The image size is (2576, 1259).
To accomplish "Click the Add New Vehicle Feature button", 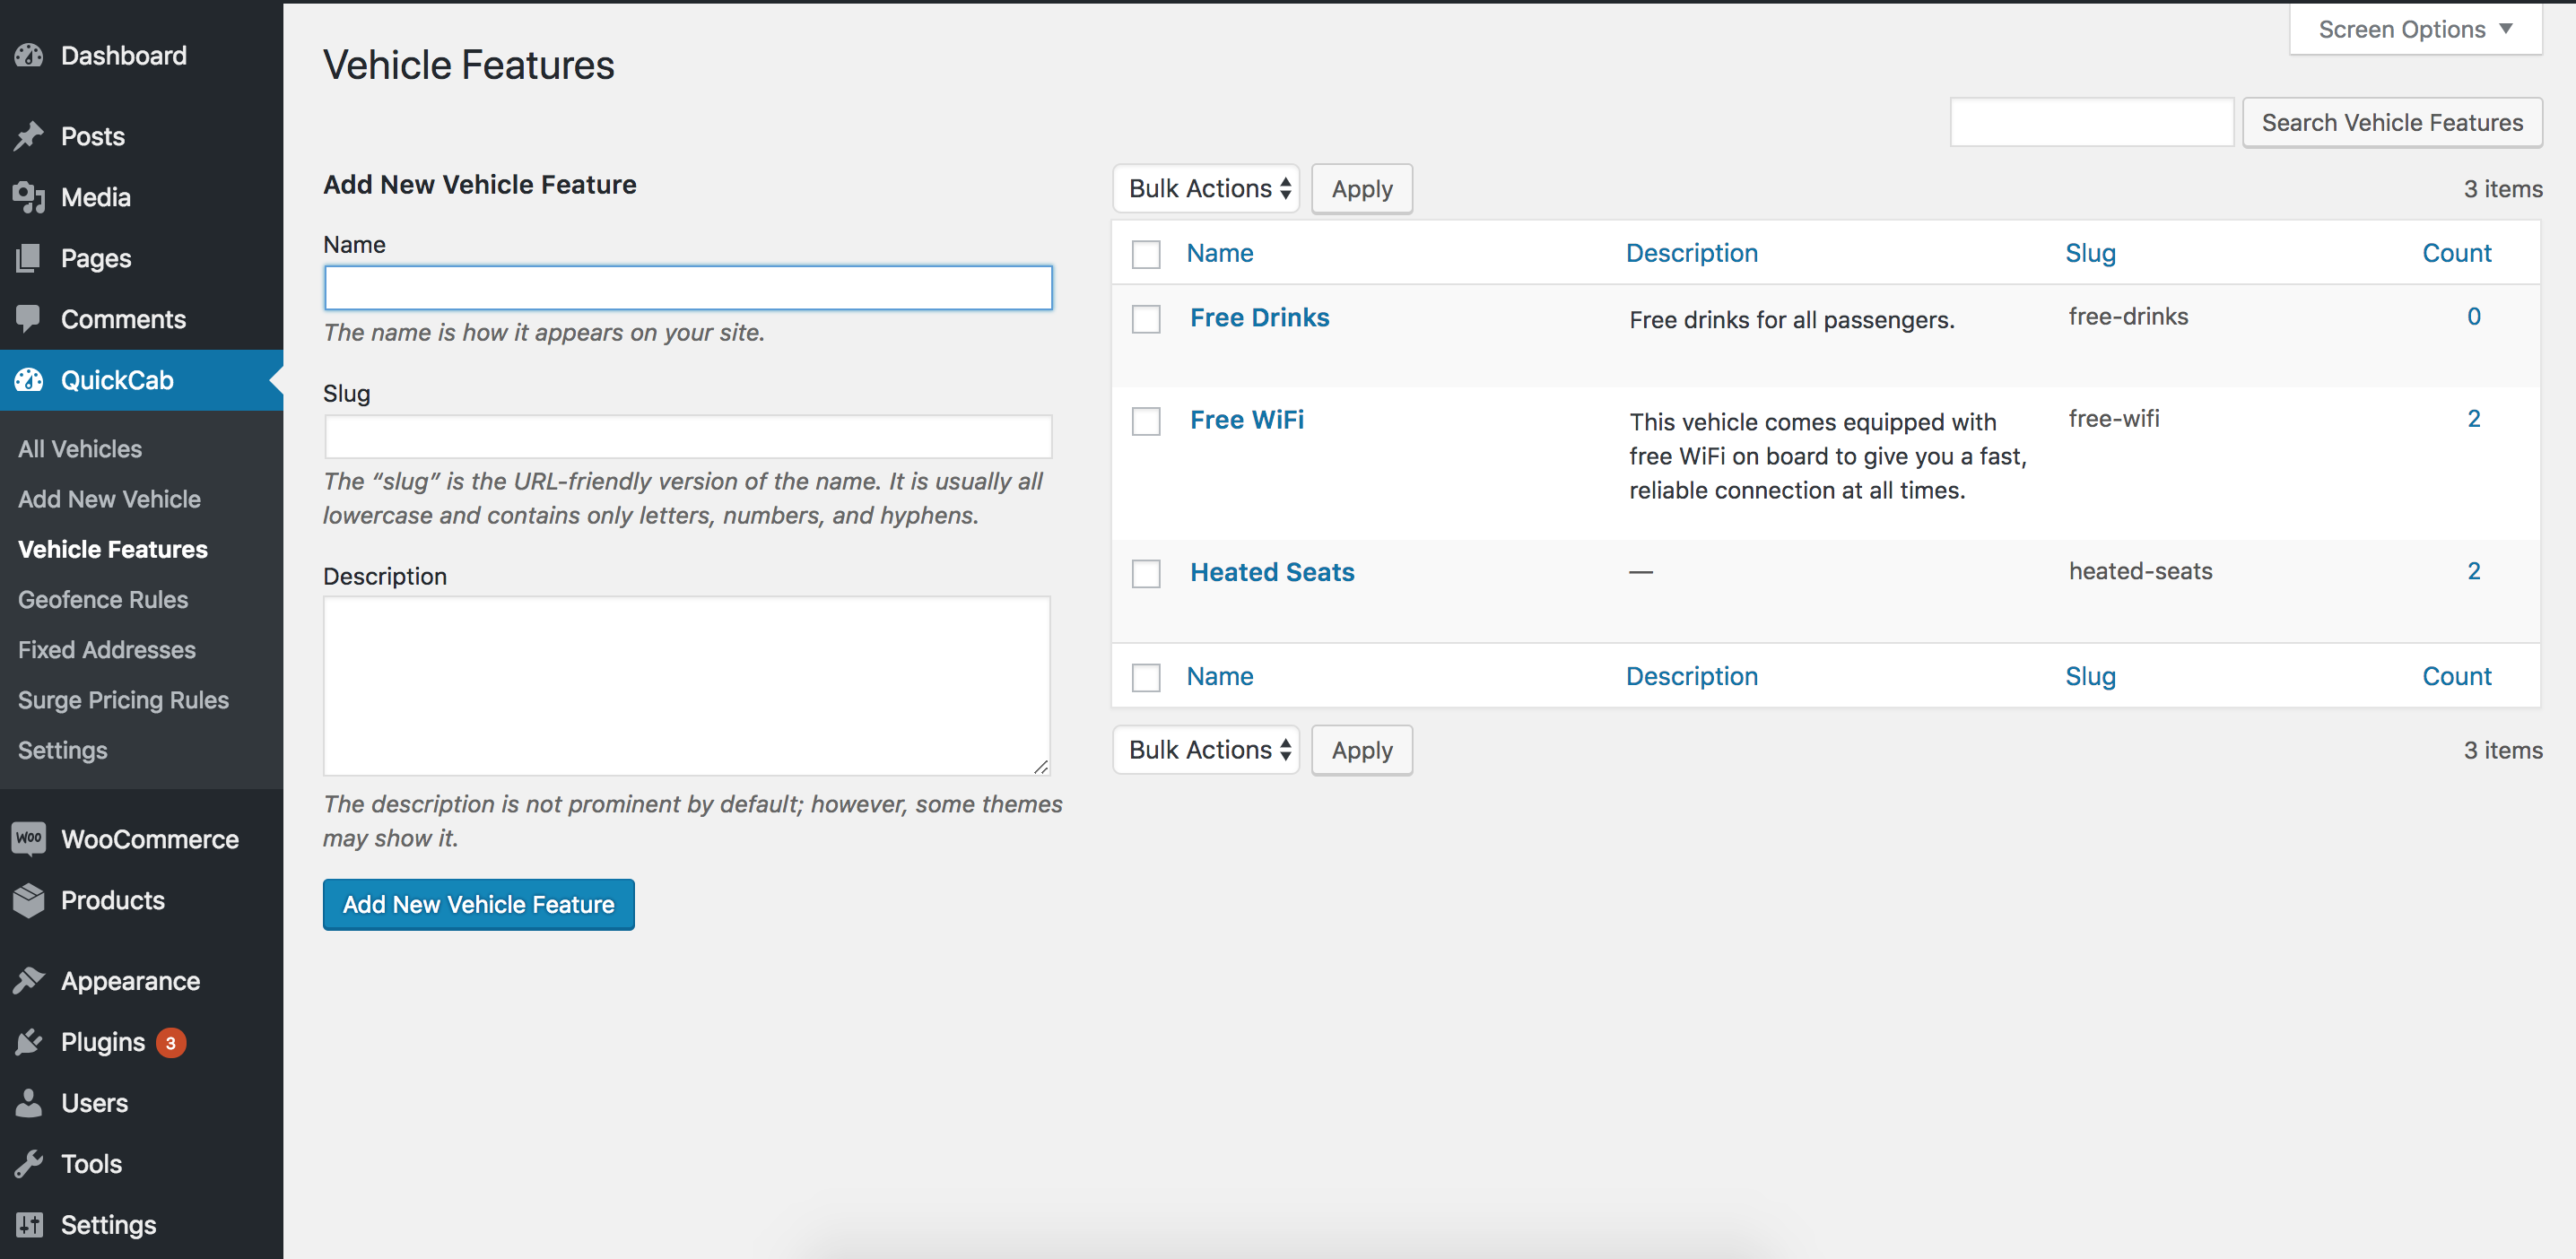I will (478, 904).
